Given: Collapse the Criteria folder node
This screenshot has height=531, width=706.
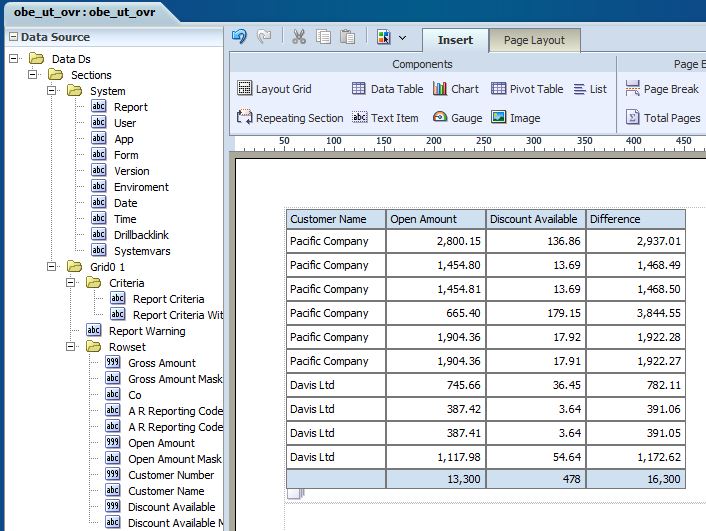Looking at the screenshot, I should [70, 283].
